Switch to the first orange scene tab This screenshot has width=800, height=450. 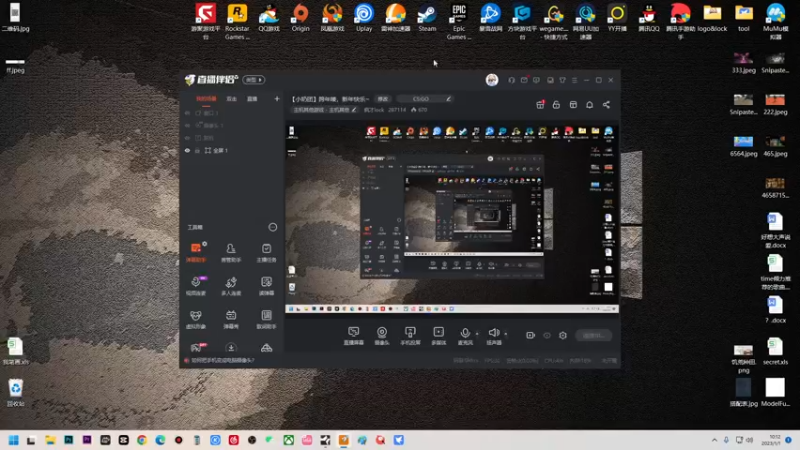coord(206,98)
